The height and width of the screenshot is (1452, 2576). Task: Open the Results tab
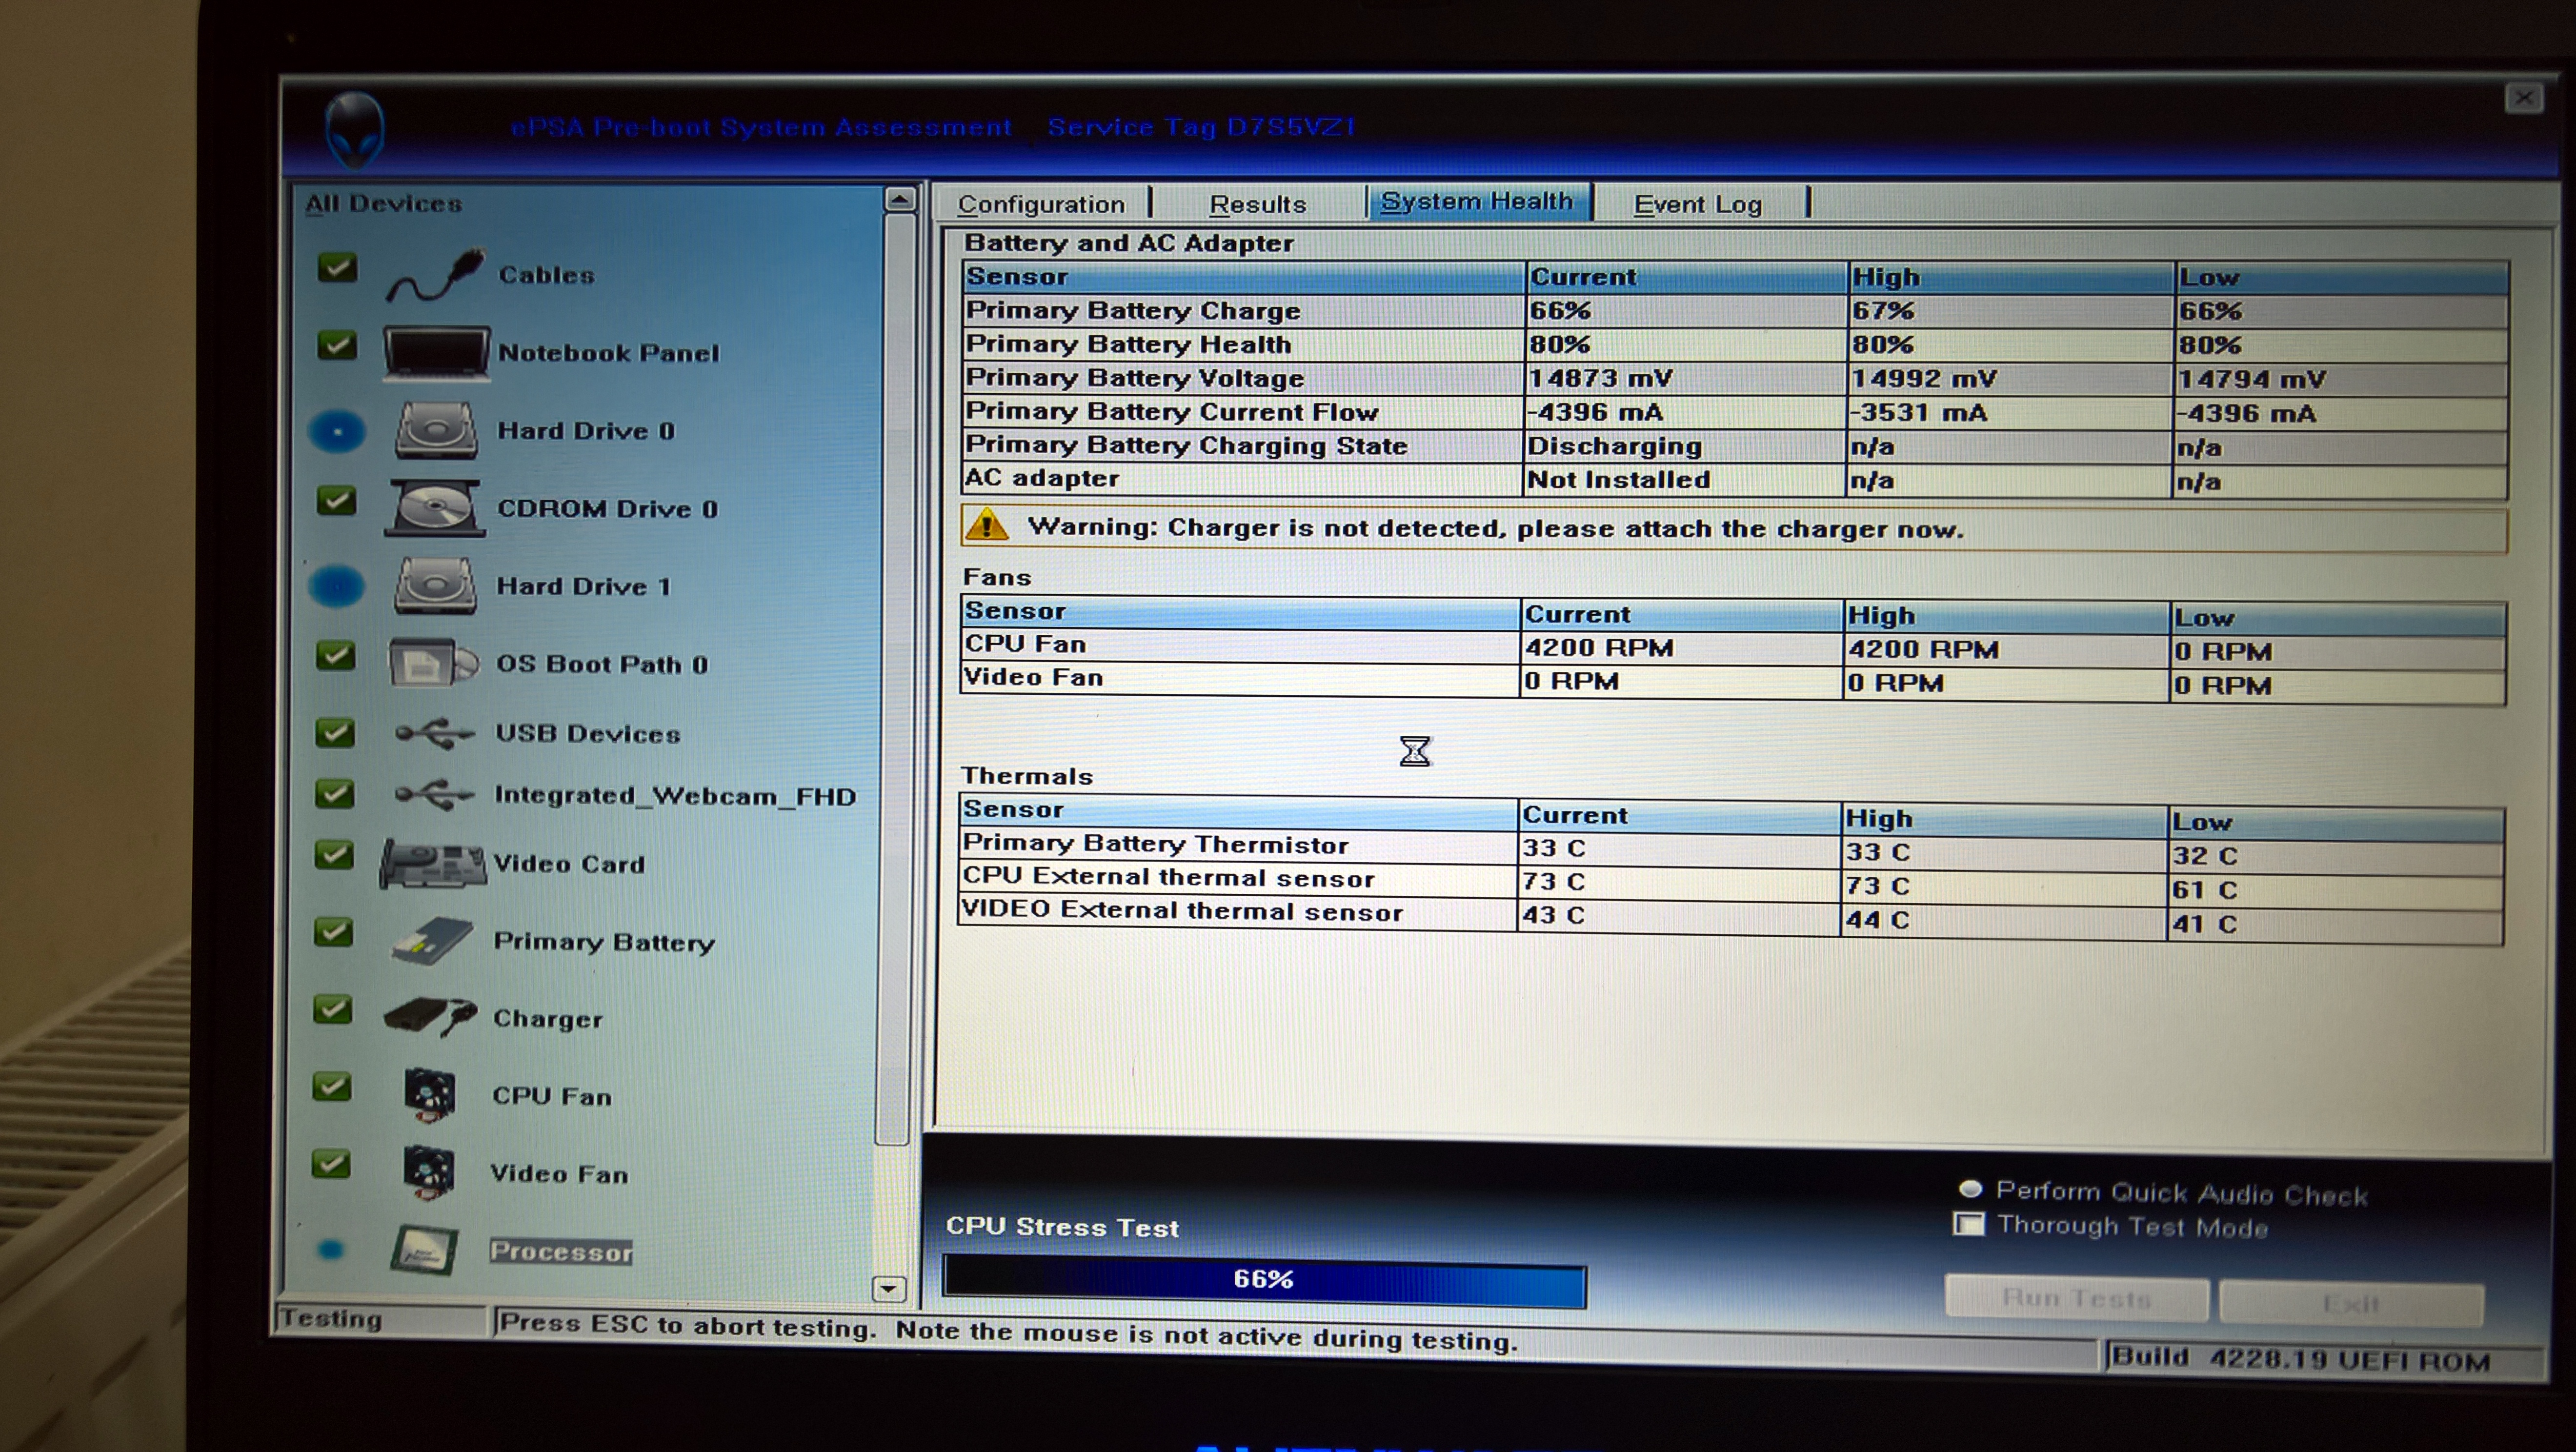(x=1258, y=204)
